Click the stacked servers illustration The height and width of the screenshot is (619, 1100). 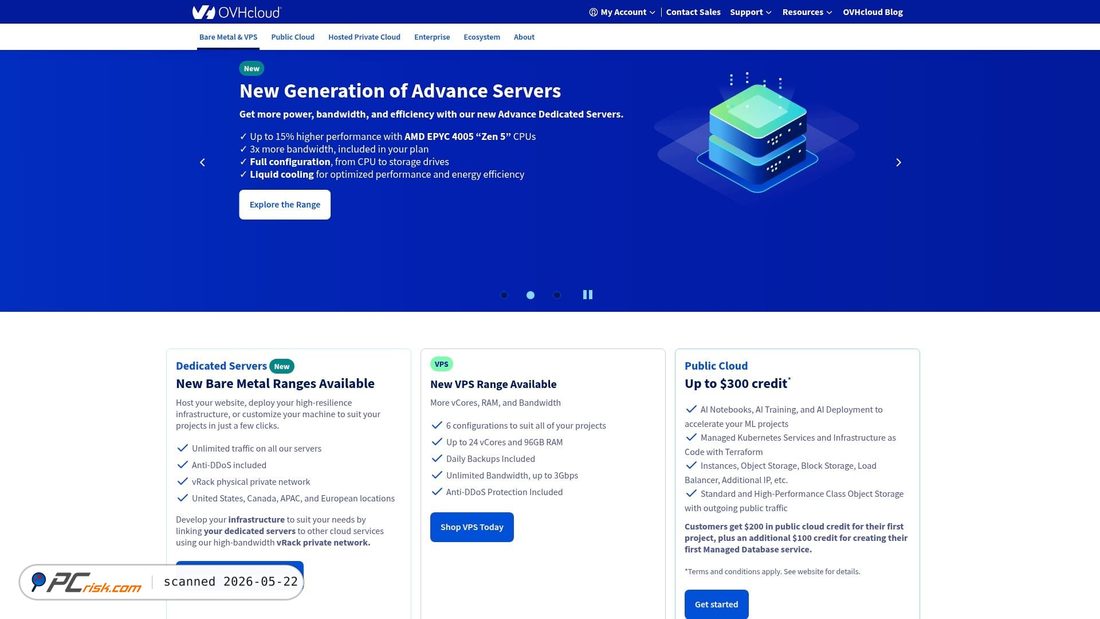(758, 133)
